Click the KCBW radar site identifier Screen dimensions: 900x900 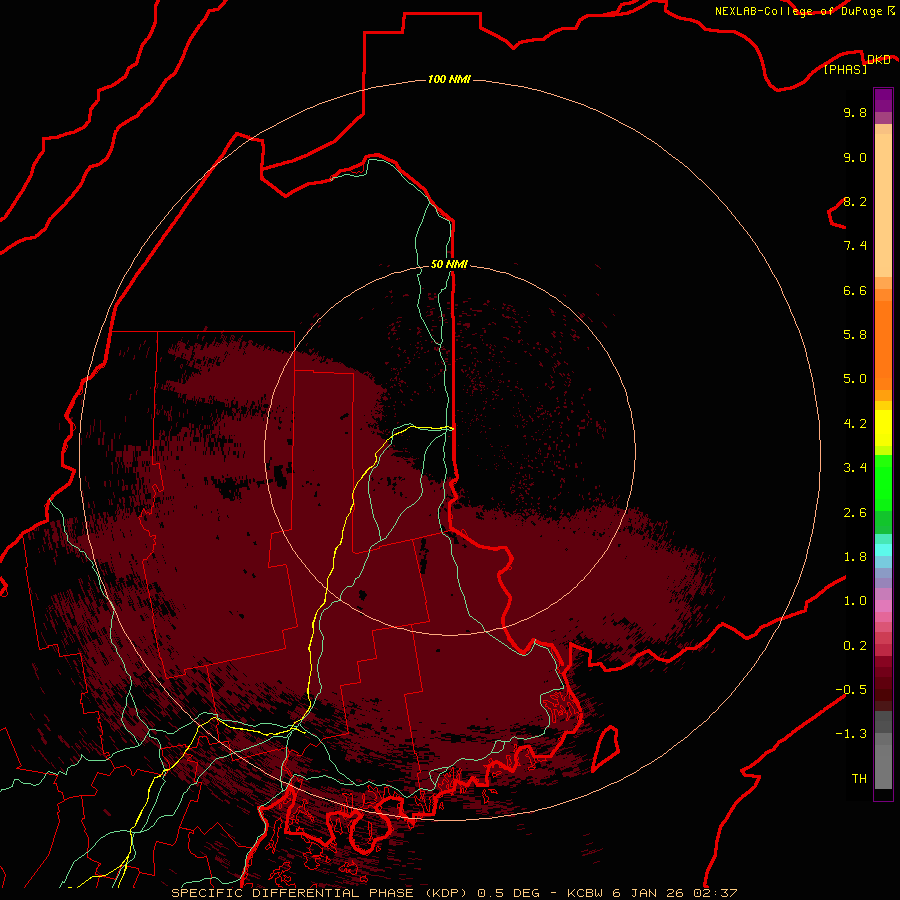[585, 893]
